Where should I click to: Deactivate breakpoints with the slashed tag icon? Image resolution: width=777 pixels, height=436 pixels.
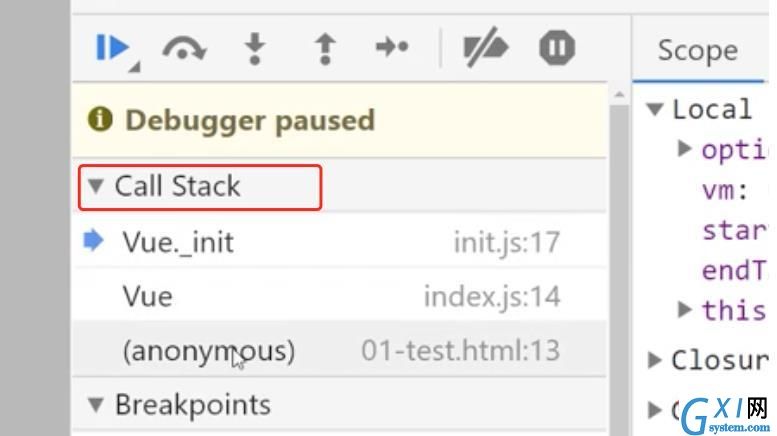(485, 48)
